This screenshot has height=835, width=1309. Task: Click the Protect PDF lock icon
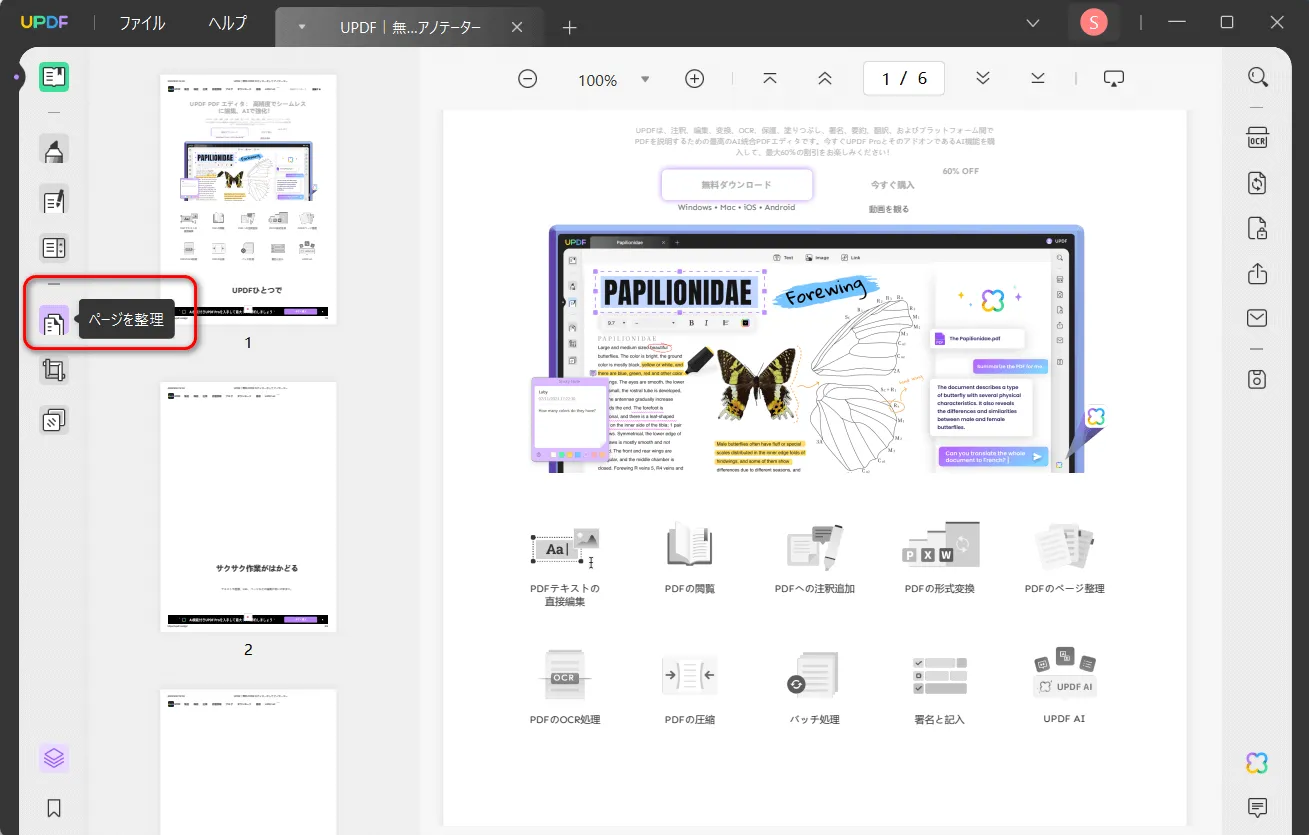[x=1258, y=228]
